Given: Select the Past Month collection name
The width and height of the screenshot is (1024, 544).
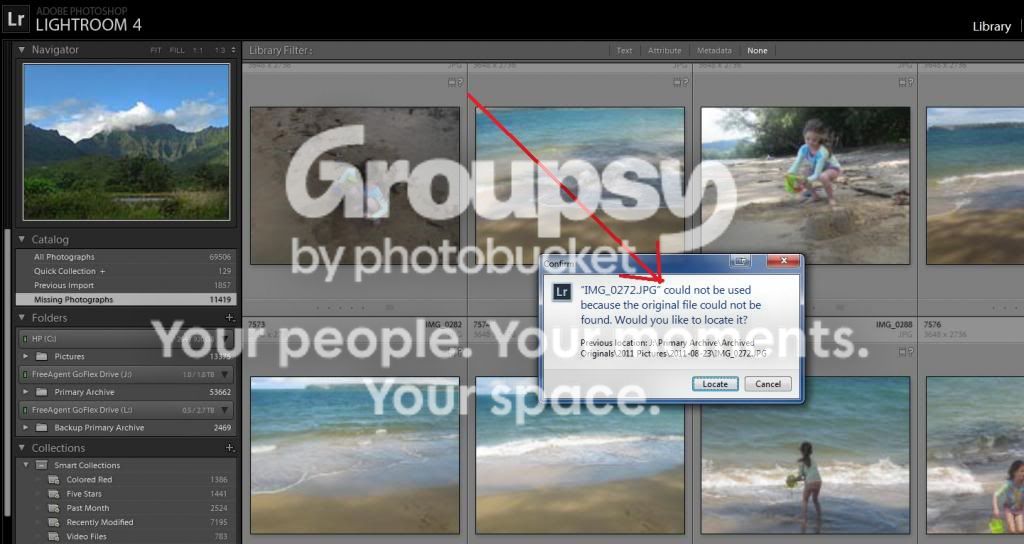Looking at the screenshot, I should [x=88, y=508].
